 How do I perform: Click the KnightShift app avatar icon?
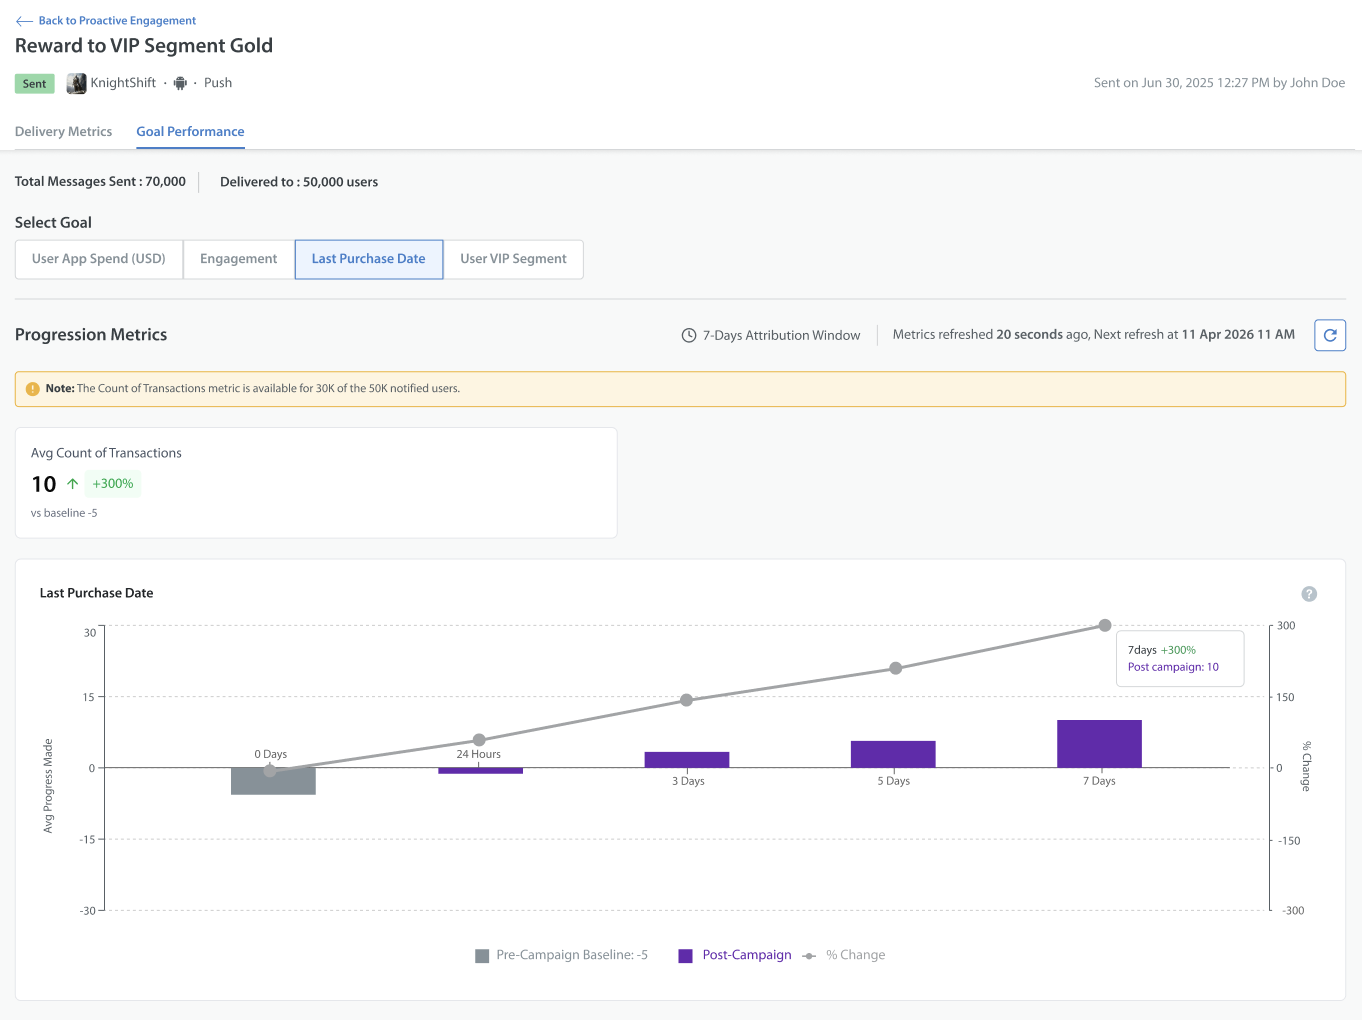click(76, 83)
